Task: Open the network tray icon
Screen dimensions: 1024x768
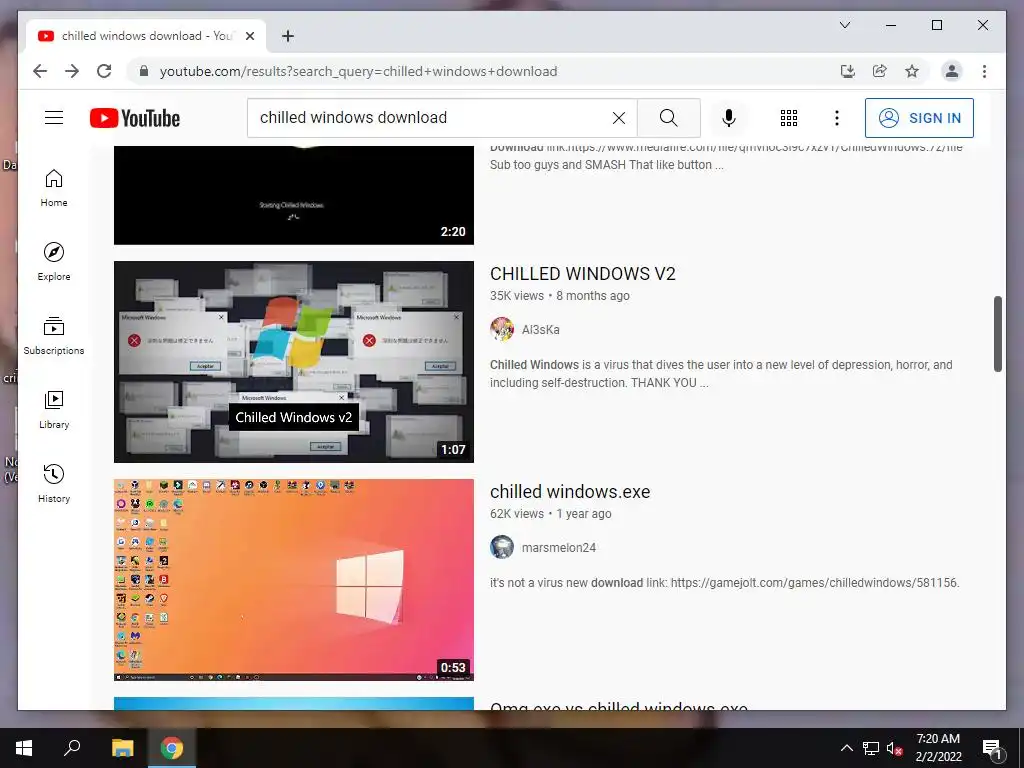Action: tap(871, 748)
